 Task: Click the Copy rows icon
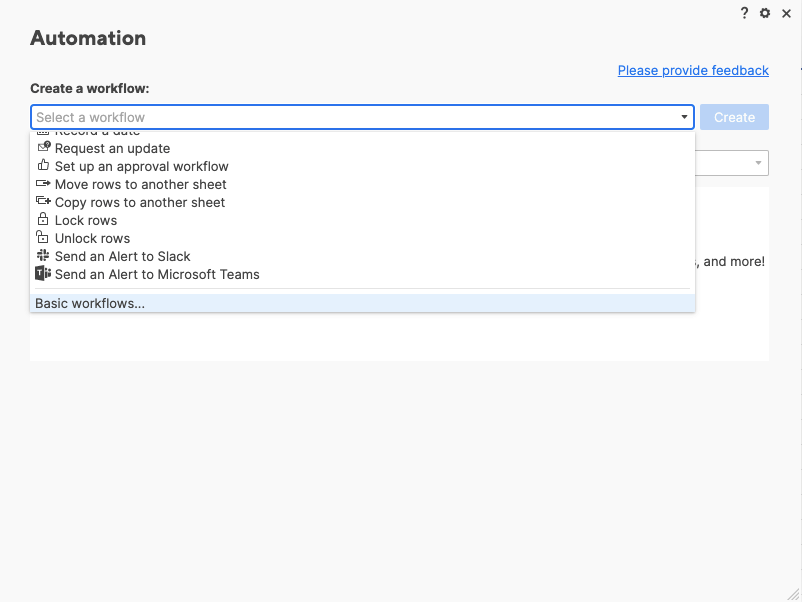point(43,202)
